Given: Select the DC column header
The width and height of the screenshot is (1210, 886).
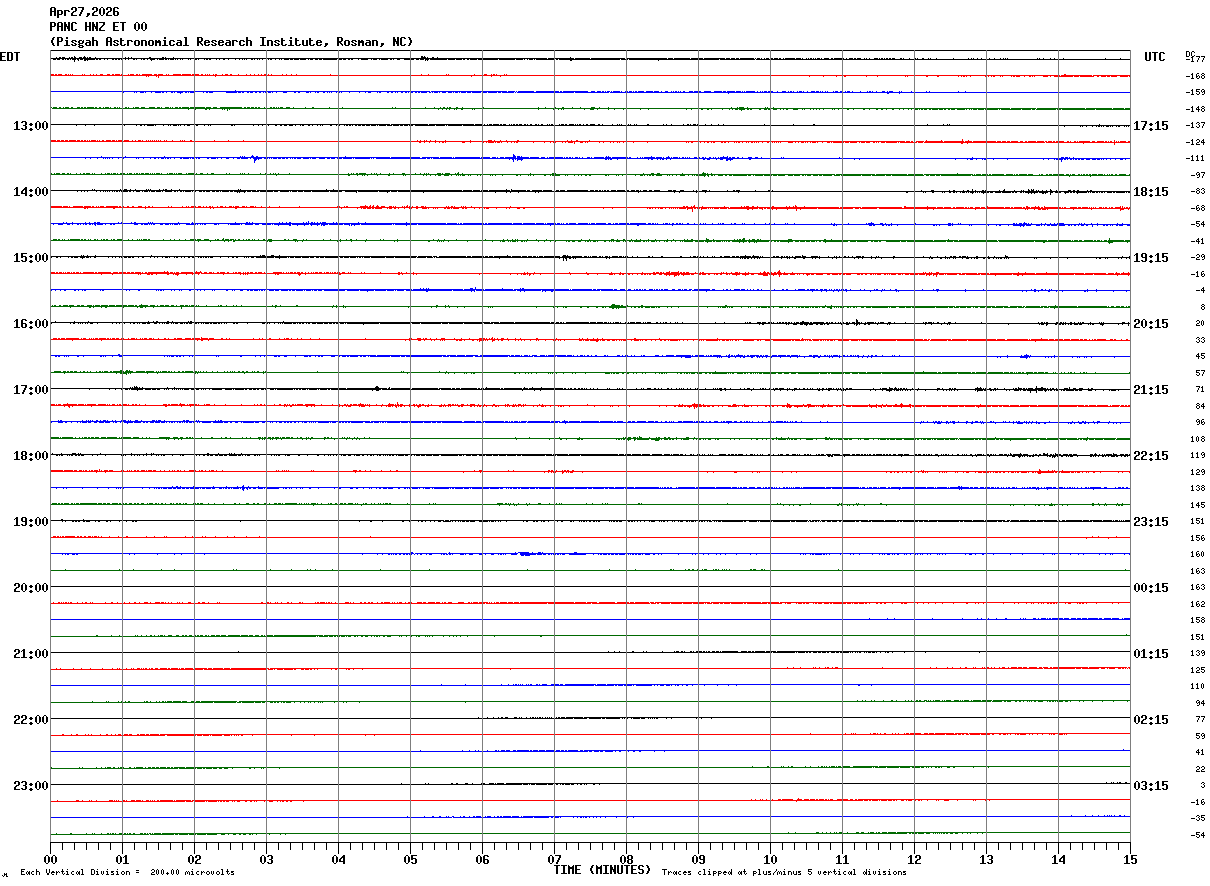Looking at the screenshot, I should 1190,53.
